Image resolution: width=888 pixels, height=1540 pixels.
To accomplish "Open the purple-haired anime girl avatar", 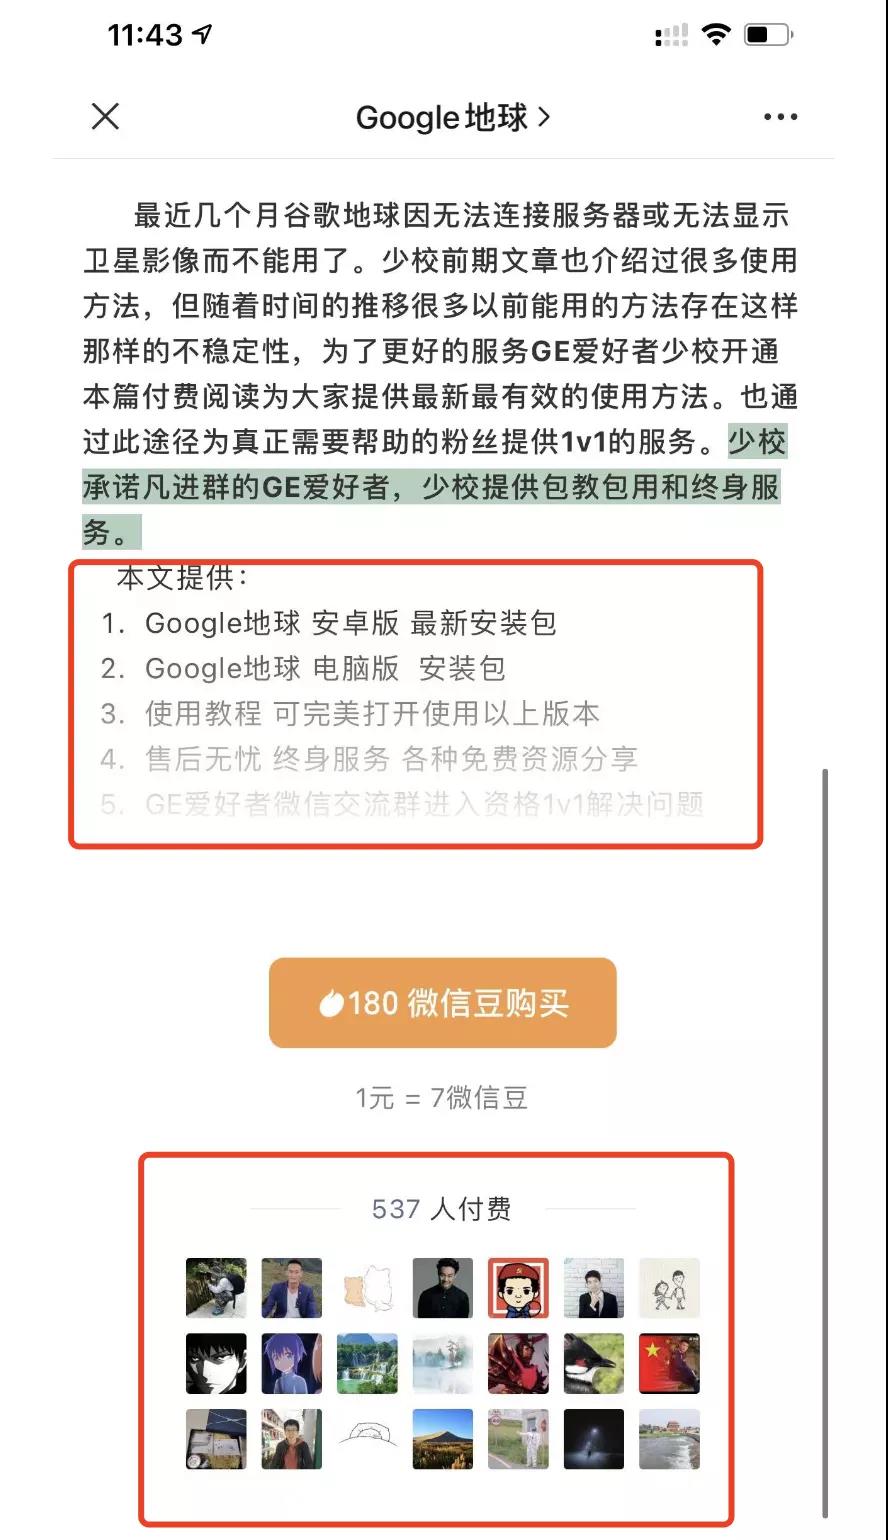I will (292, 1363).
